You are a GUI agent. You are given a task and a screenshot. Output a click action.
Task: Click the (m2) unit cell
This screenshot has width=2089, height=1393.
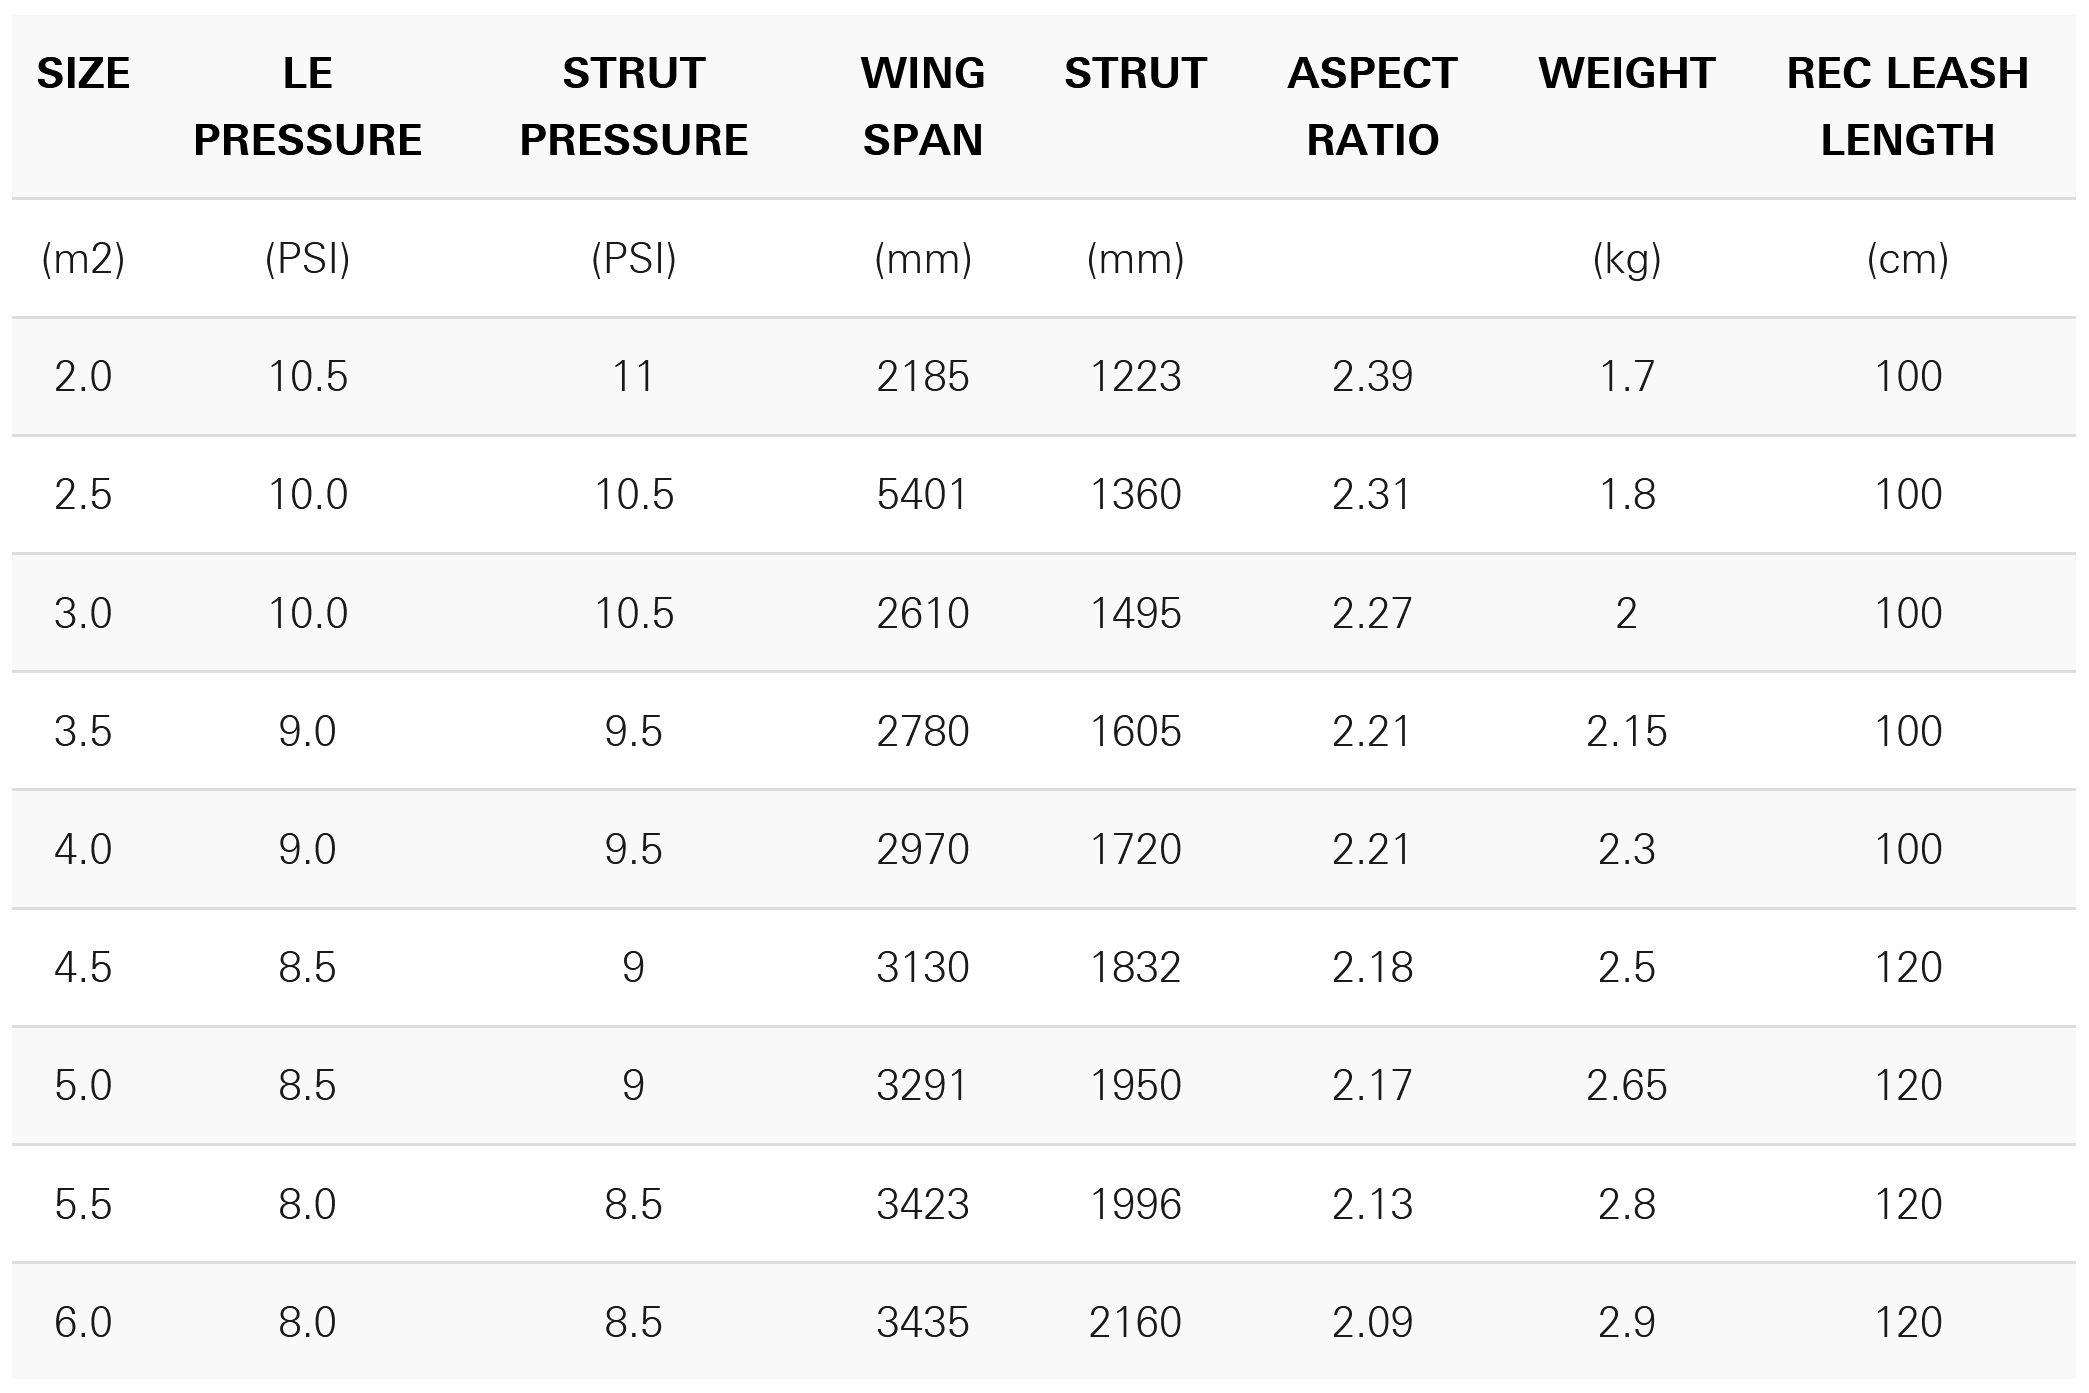click(83, 259)
